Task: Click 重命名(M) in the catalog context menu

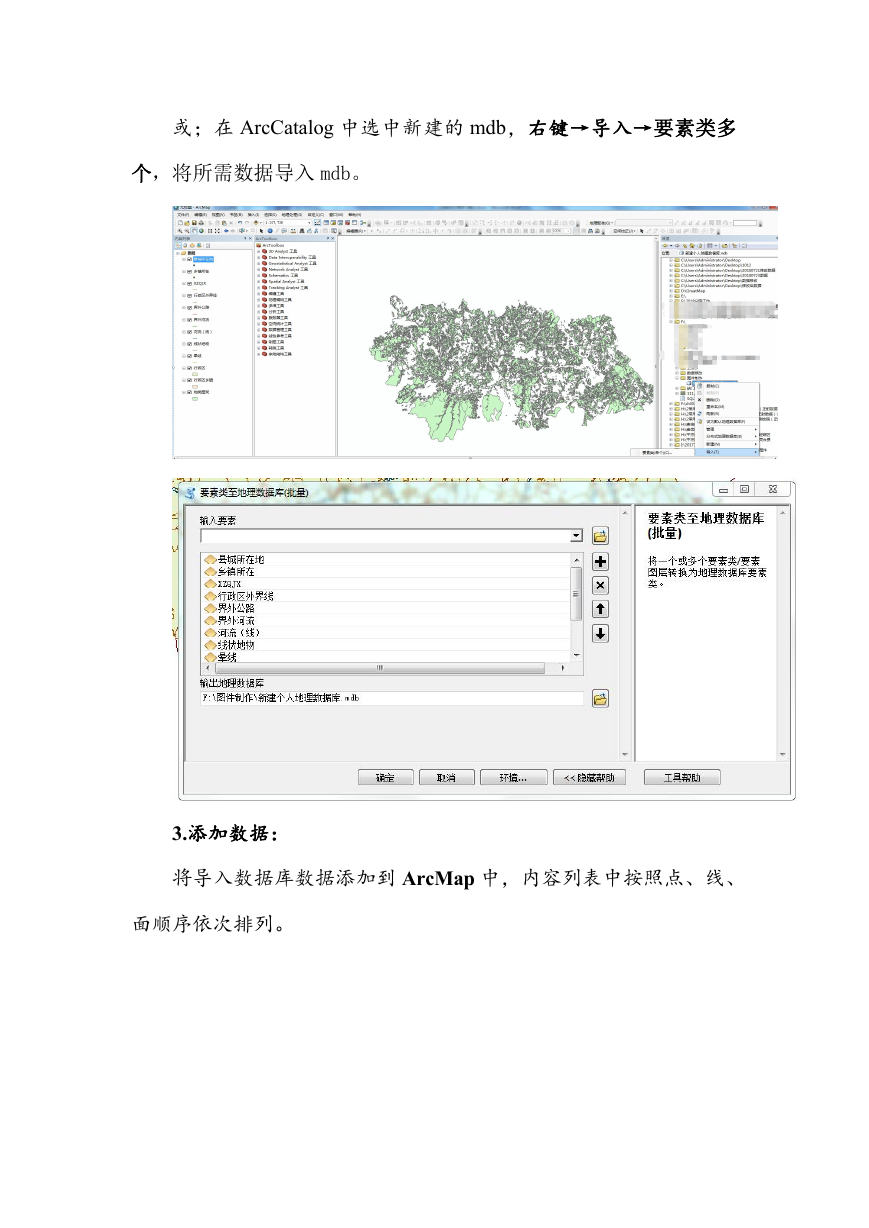Action: [726, 407]
